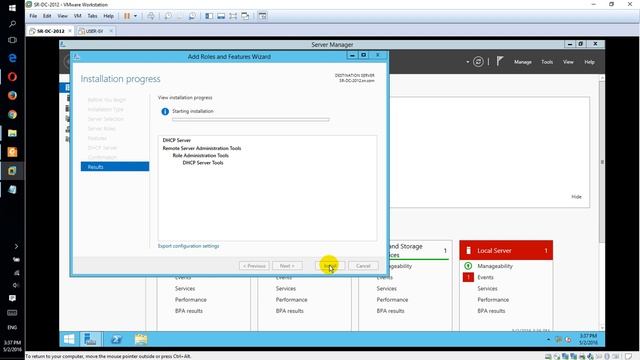Click Server Manager icon in guest taskbar
The image size is (640, 360).
90,339
